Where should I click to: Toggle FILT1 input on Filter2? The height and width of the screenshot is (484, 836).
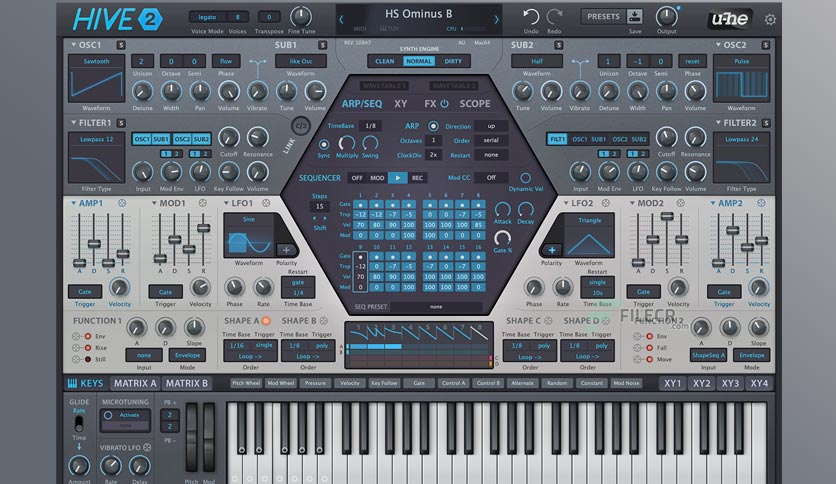(557, 139)
